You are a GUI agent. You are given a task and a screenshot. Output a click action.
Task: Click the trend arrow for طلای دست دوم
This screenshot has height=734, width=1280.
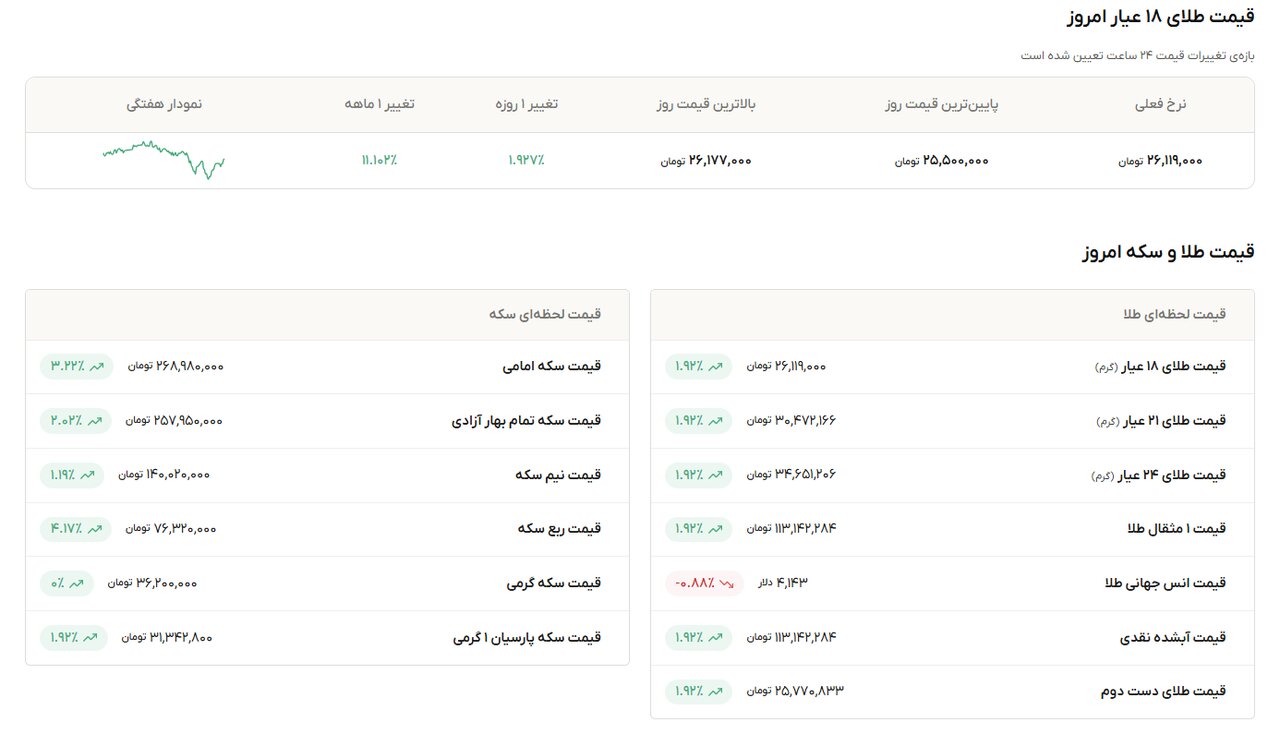[716, 691]
